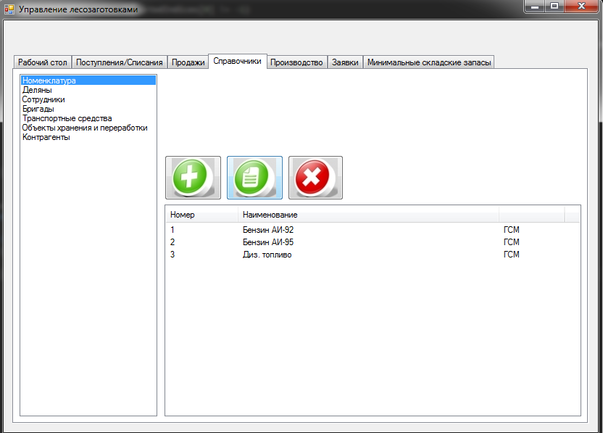Screen dimensions: 603x433
Task: Click ГСМ cell in Бензин АИ-95 row
Action: click(511, 242)
